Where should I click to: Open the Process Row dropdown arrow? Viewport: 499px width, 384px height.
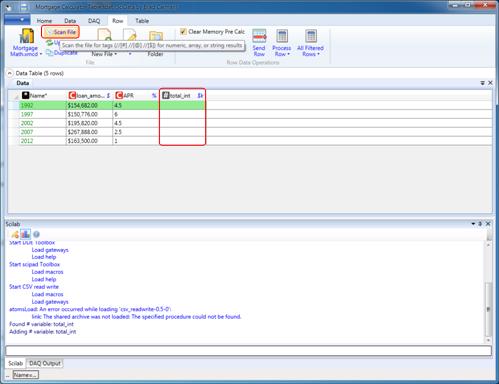pos(289,54)
